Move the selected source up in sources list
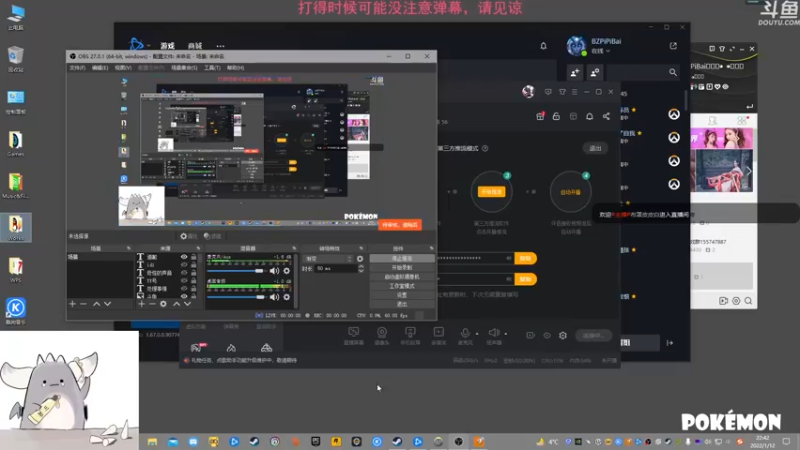The width and height of the screenshot is (800, 450). coord(177,304)
